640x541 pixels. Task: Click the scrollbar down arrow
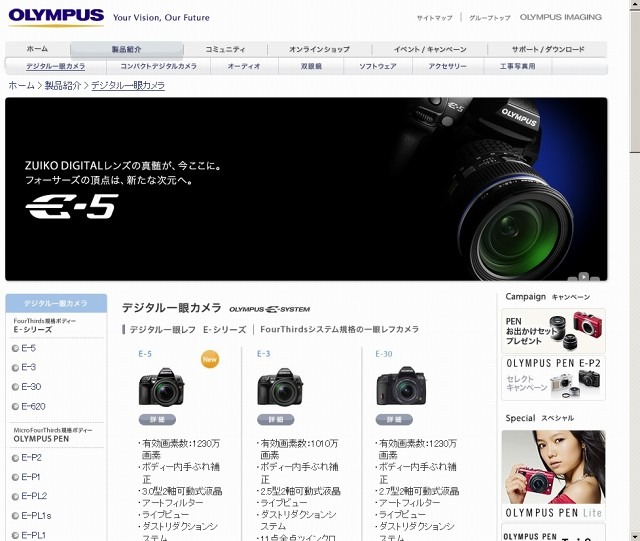coord(635,536)
